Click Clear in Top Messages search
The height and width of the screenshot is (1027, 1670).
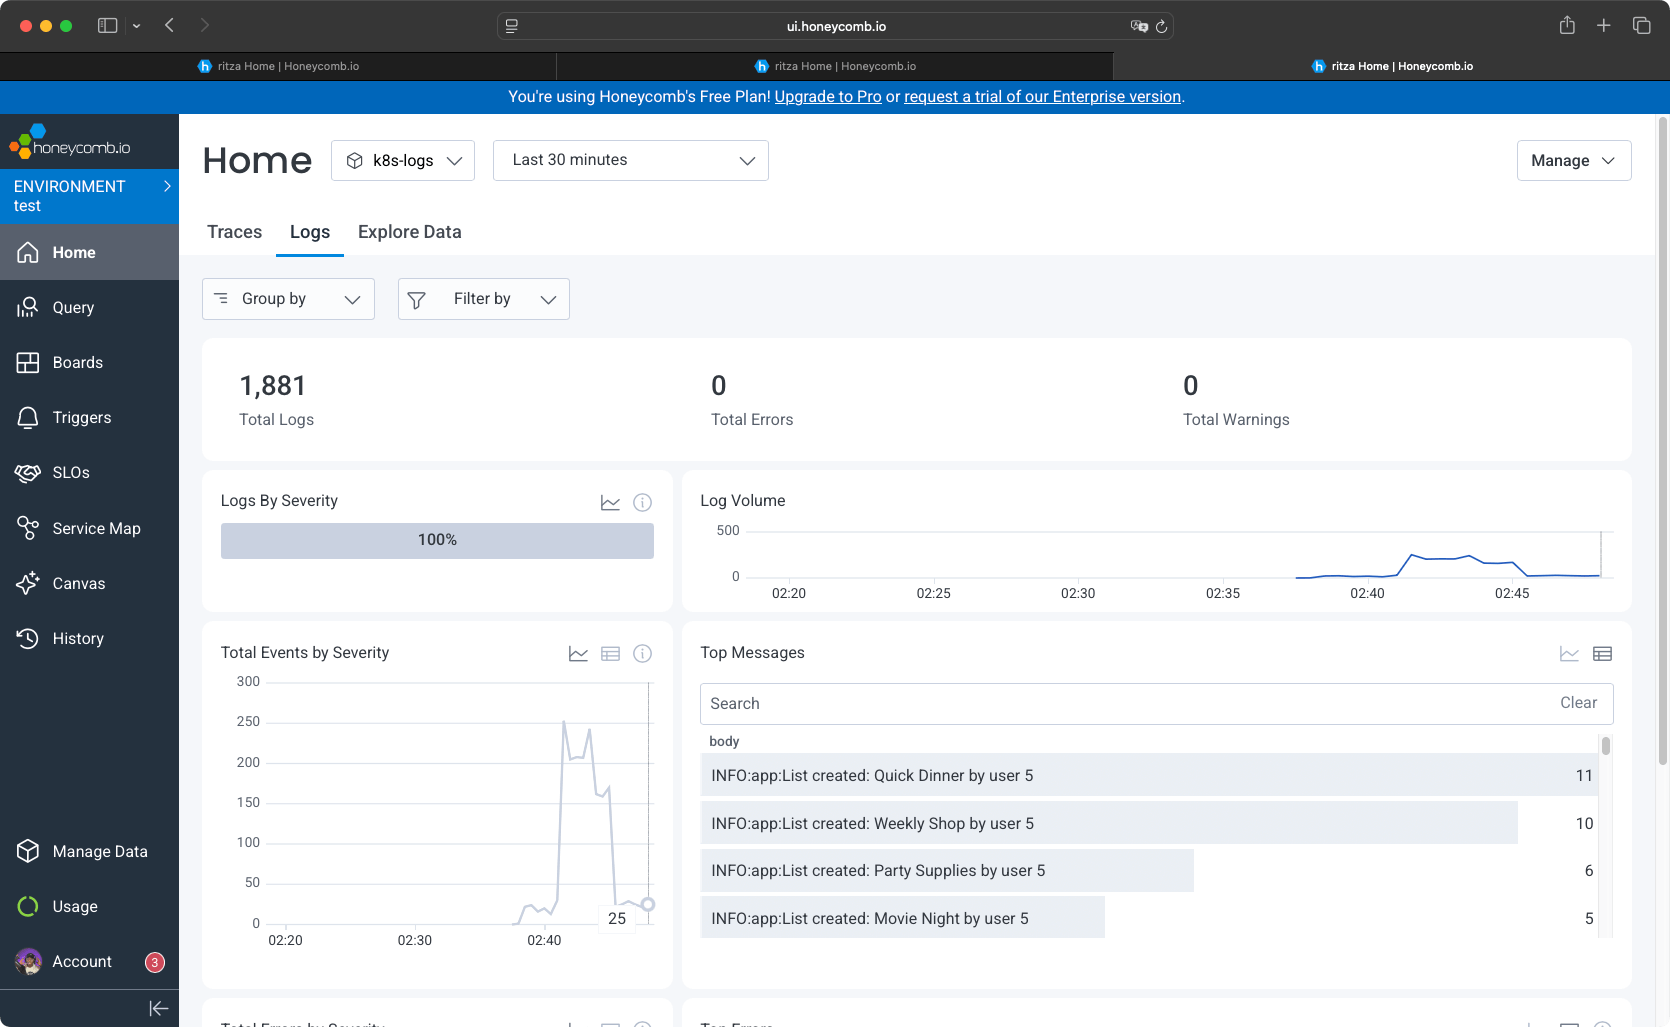point(1578,703)
